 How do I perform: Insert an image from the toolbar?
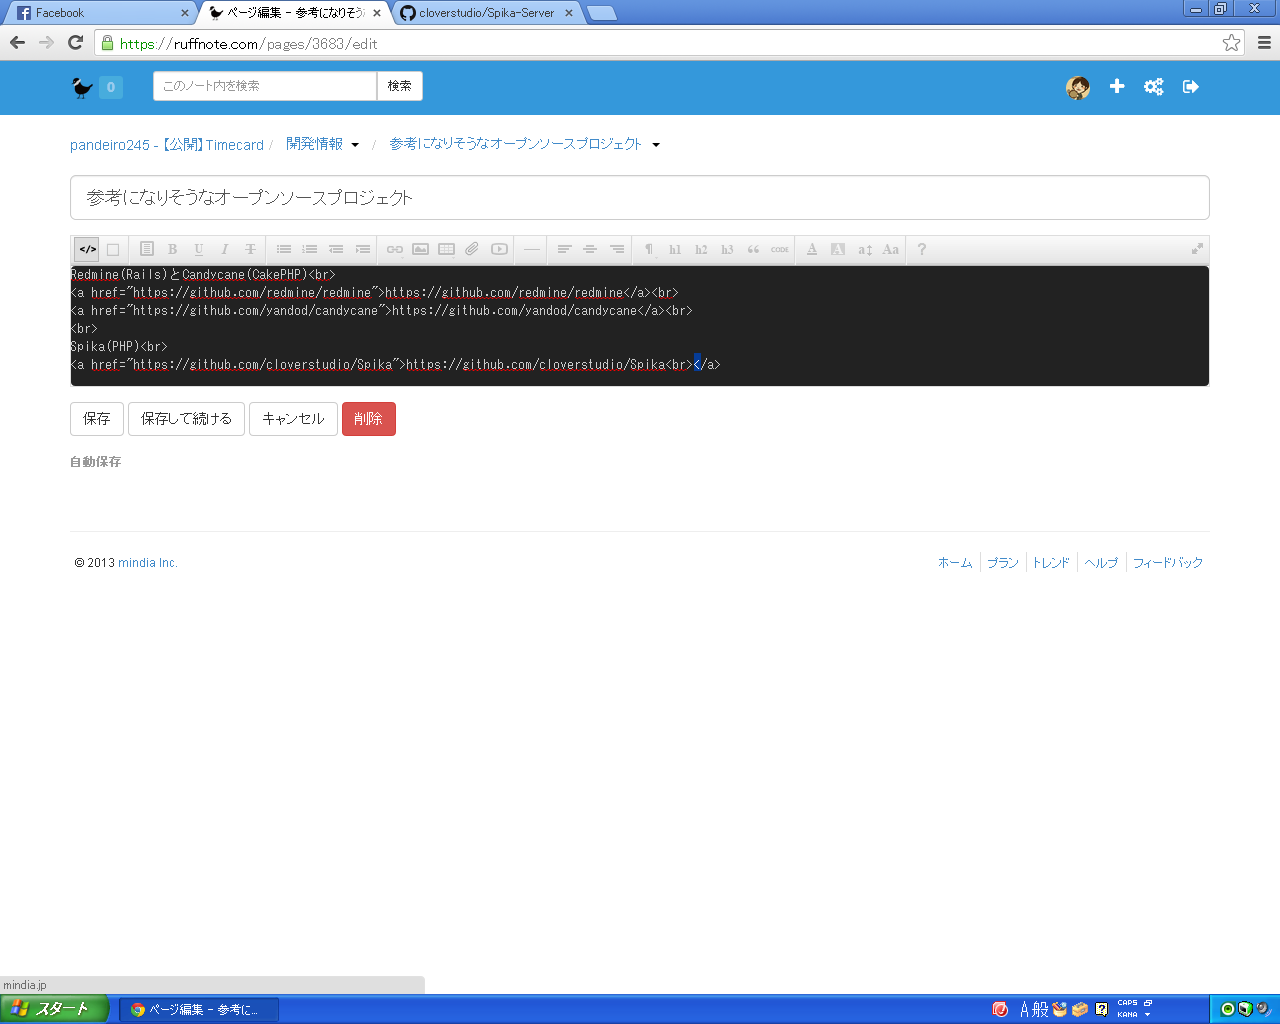click(x=421, y=249)
